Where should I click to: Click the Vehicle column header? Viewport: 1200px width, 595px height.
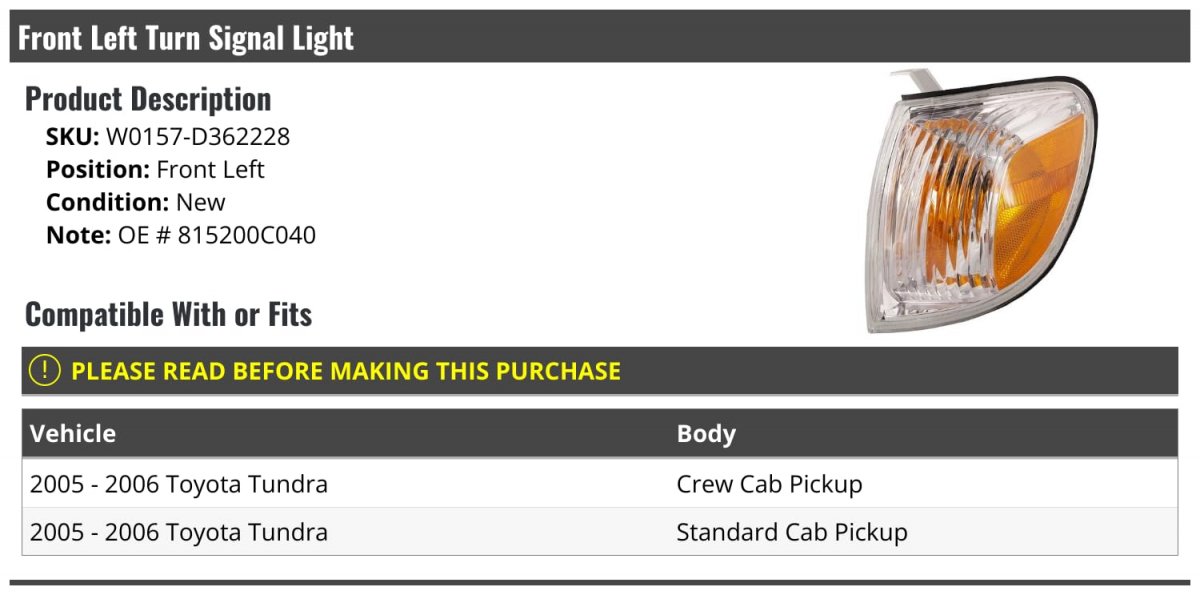point(73,434)
